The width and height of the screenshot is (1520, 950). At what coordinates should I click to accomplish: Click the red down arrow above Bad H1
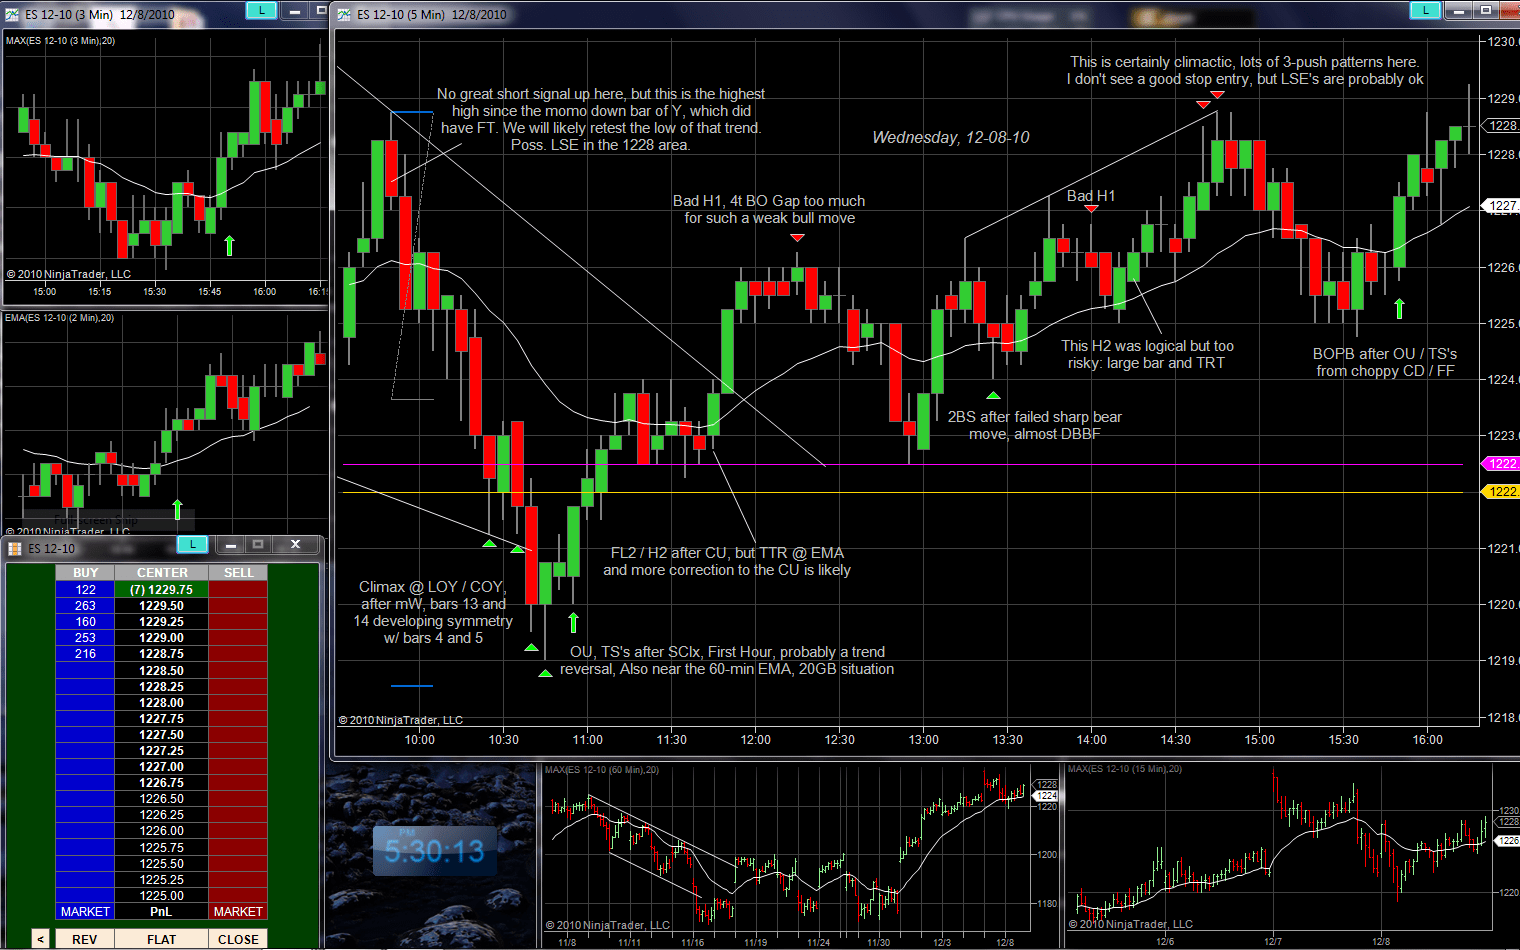(1091, 209)
